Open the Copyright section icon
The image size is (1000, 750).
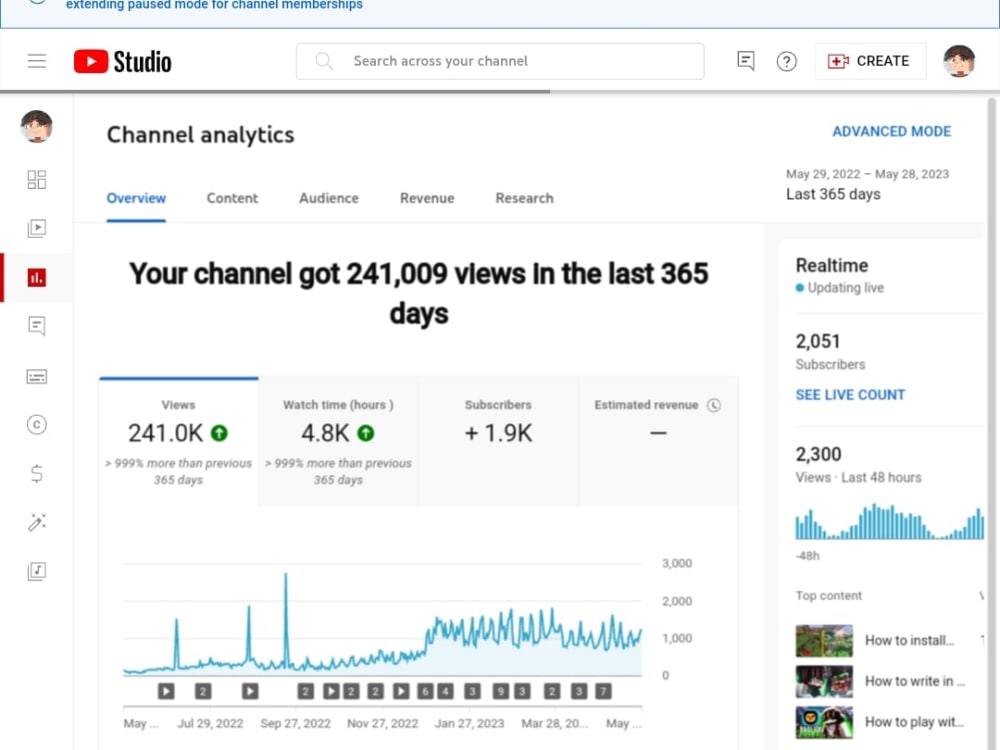[x=37, y=424]
